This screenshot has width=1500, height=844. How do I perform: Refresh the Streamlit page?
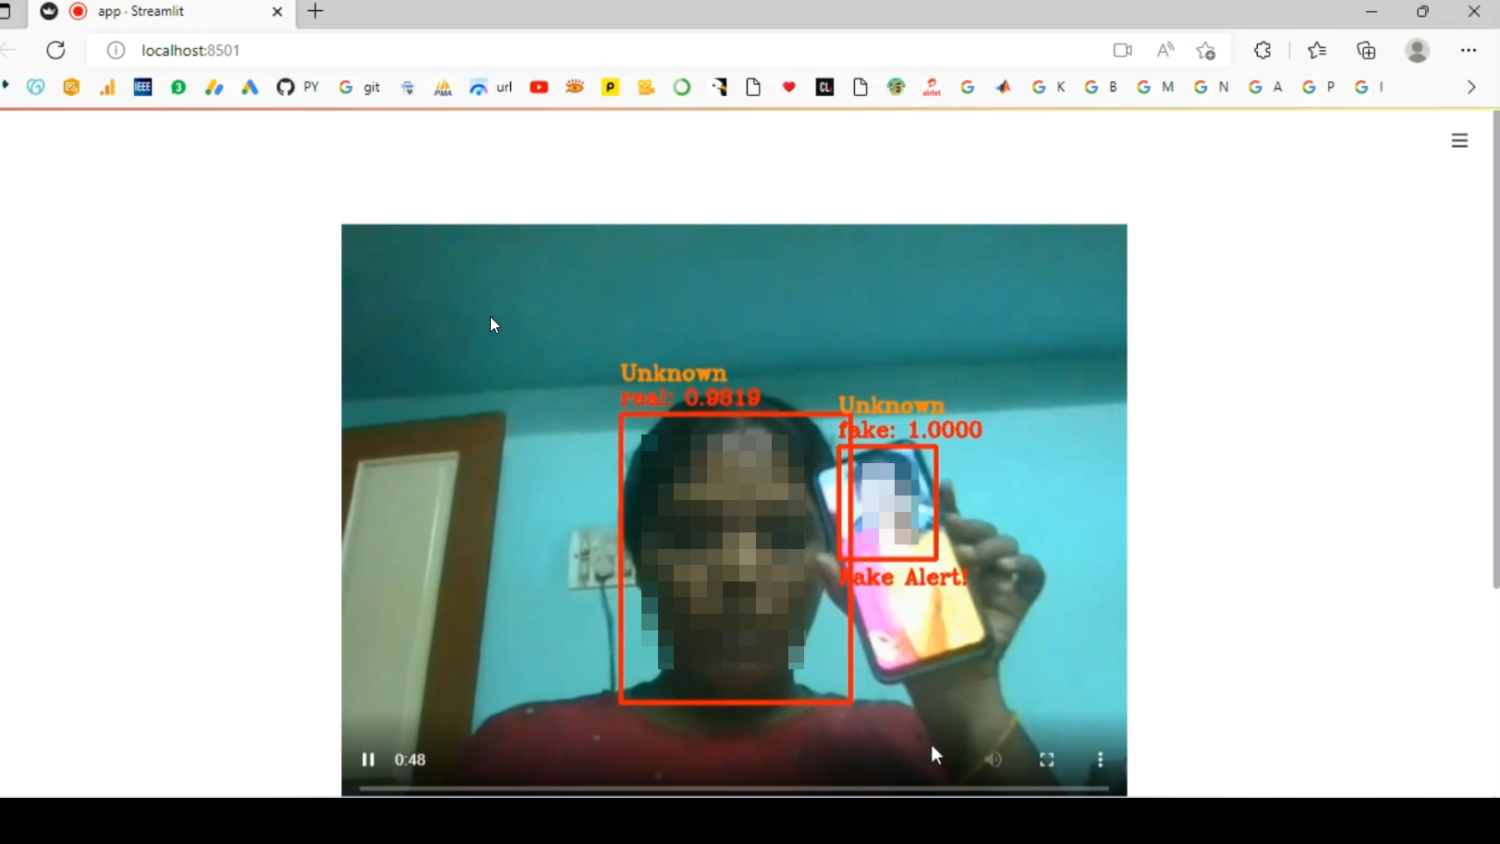coord(57,50)
